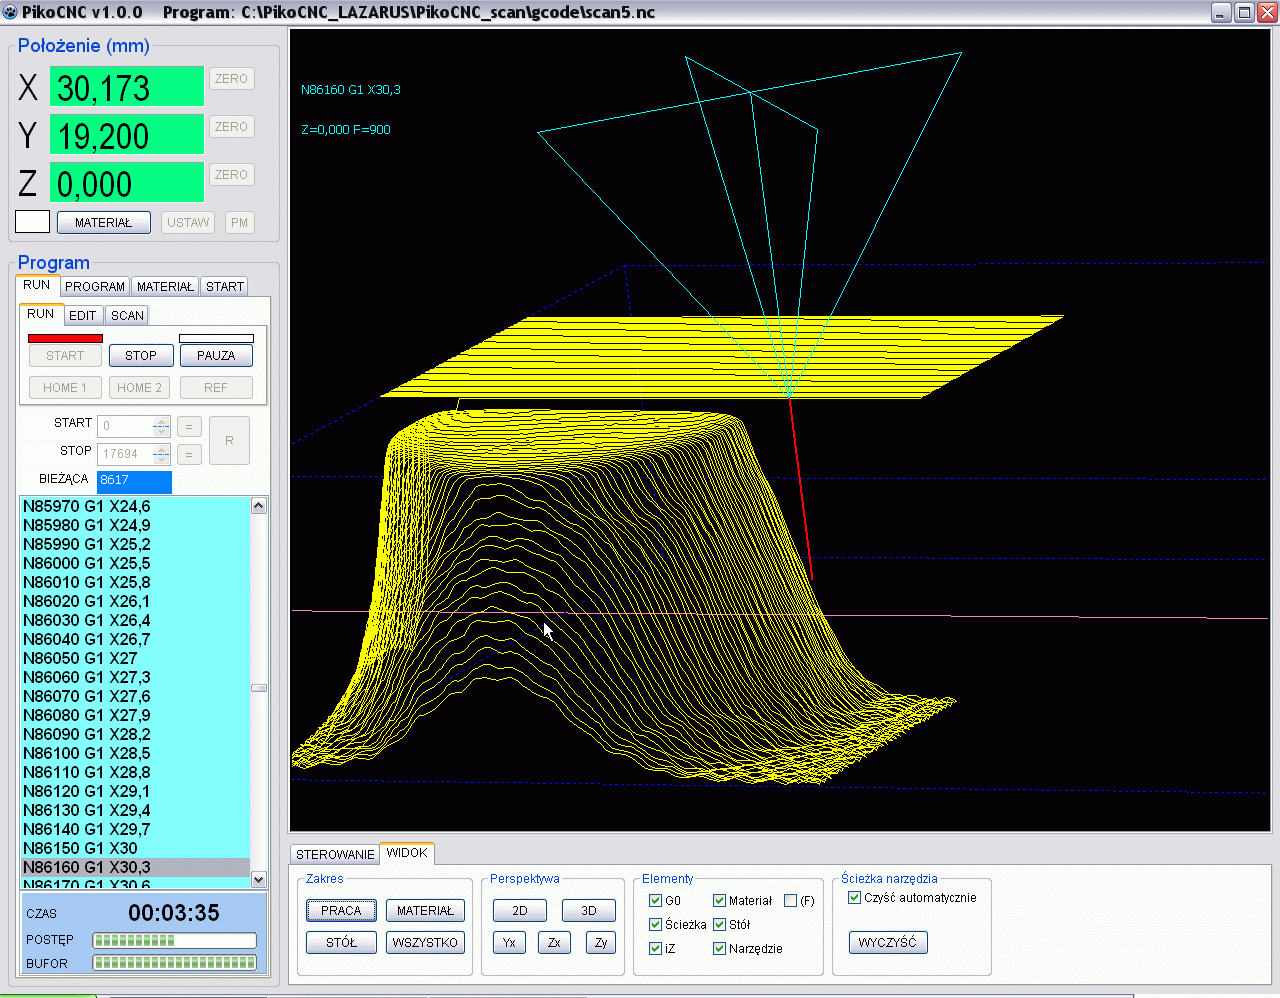Select the inner RUN sub-tab beside EDIT
This screenshot has height=998, width=1280.
coord(41,314)
